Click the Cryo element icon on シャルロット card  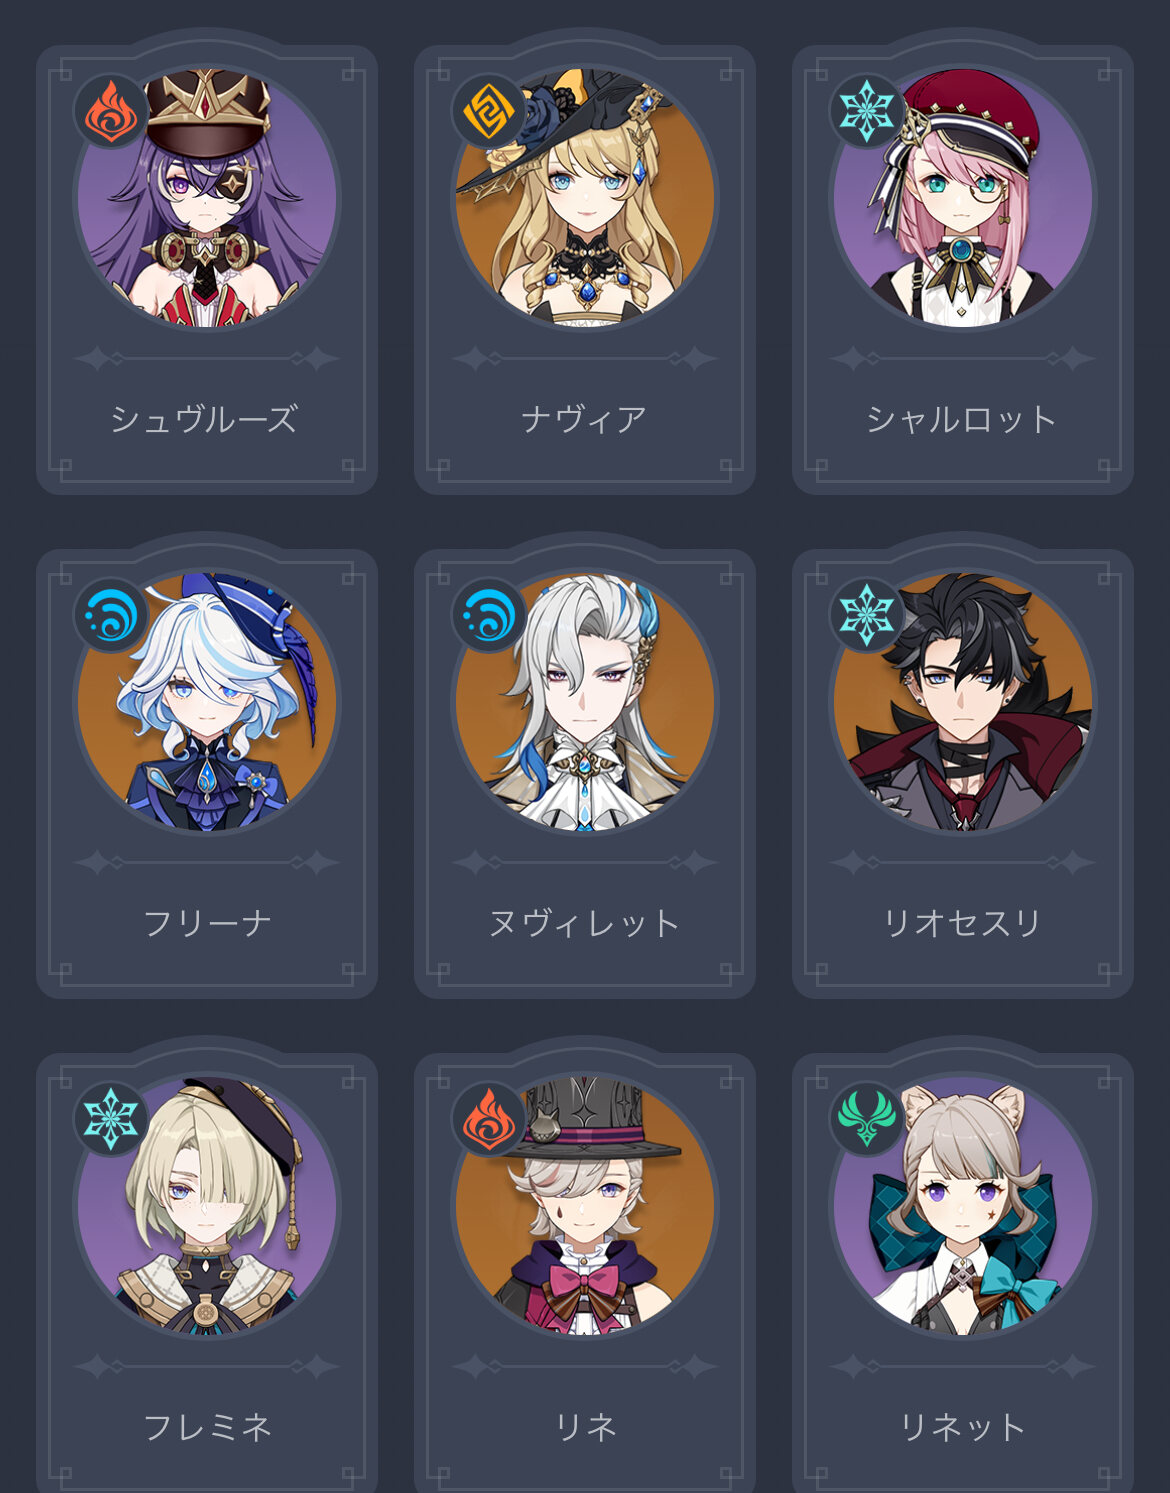[866, 110]
